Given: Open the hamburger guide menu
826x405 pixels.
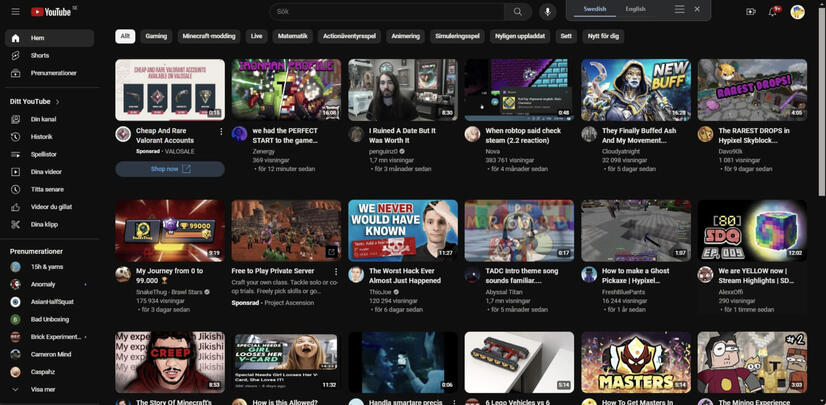Looking at the screenshot, I should pyautogui.click(x=15, y=12).
